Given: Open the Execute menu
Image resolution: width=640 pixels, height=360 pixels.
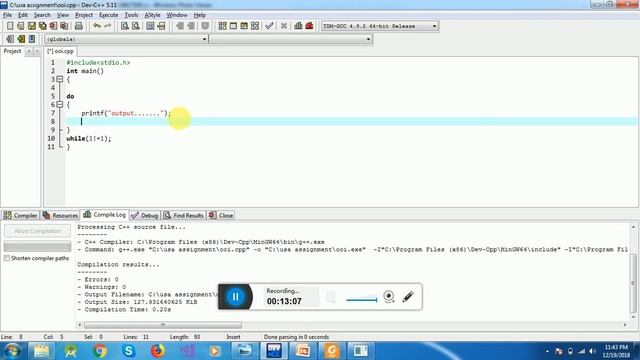Looking at the screenshot, I should click(x=109, y=15).
